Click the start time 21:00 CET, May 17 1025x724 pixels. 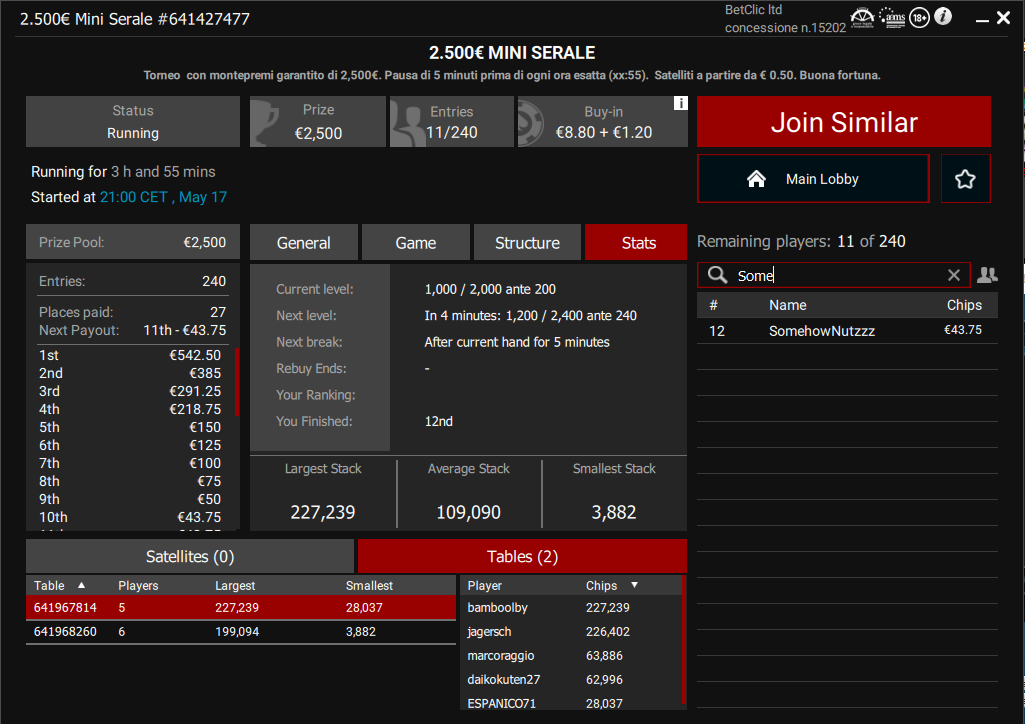click(163, 197)
